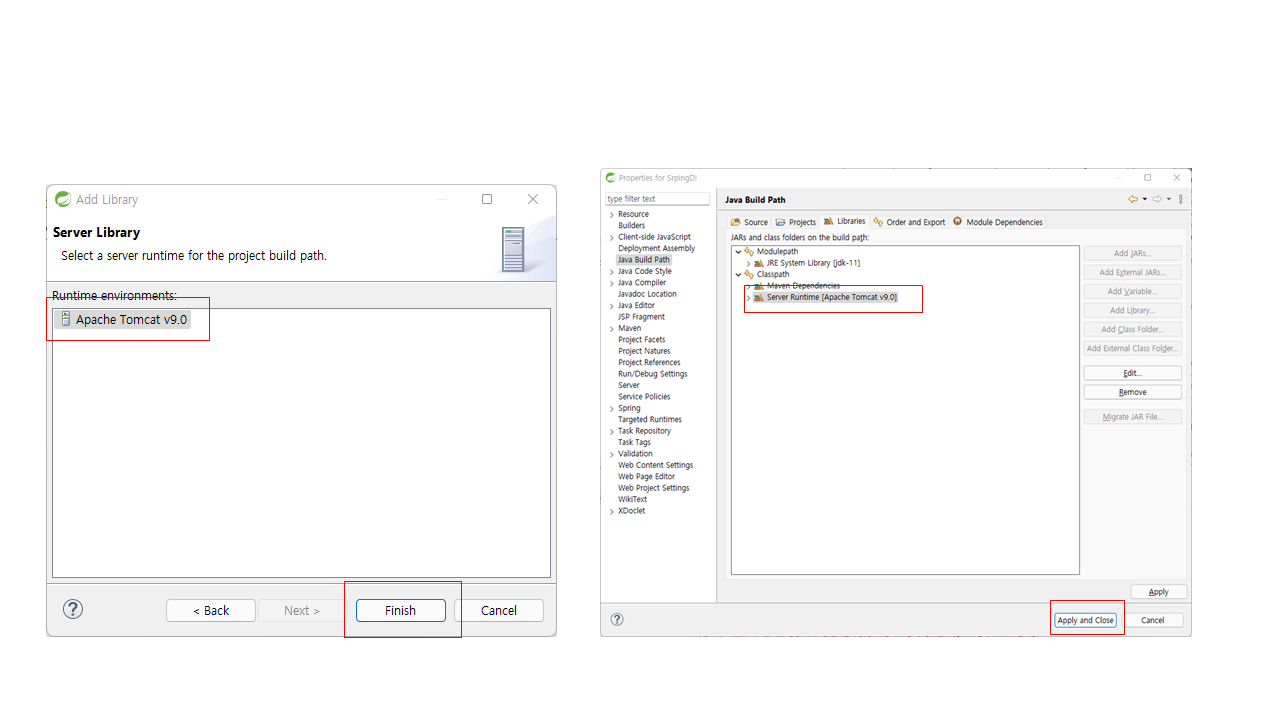Click the Apply button in Properties

pyautogui.click(x=1158, y=592)
